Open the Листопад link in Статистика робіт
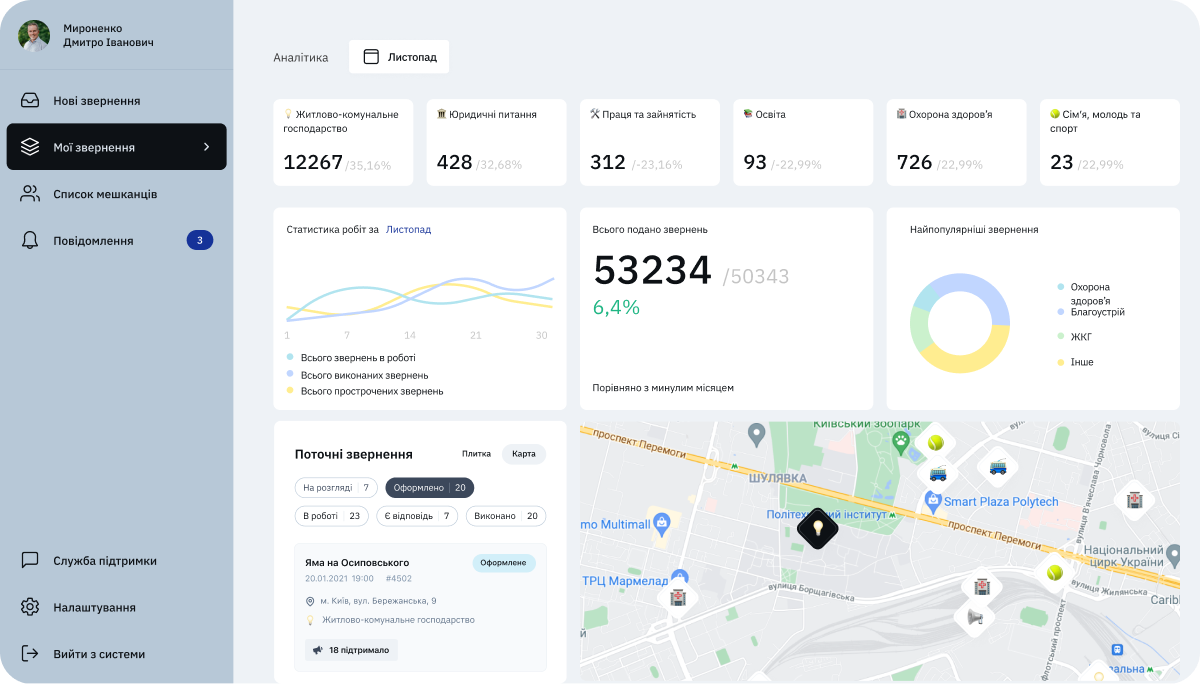Image resolution: width=1200 pixels, height=684 pixels. point(408,230)
